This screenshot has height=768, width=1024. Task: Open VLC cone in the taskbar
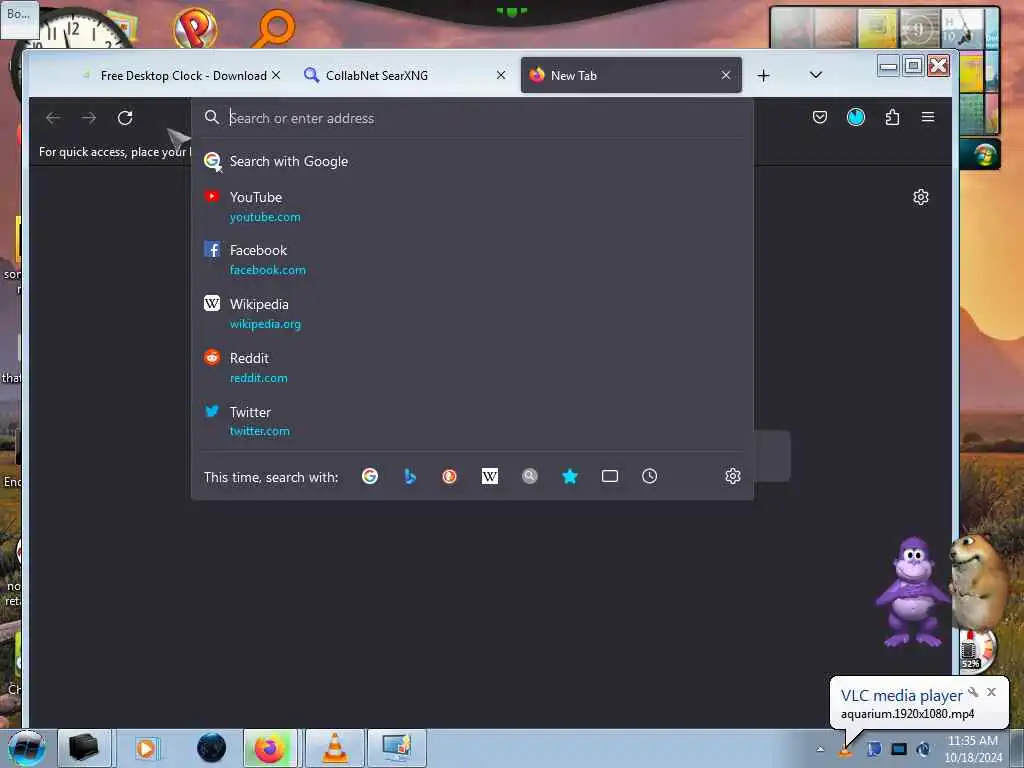pos(334,748)
